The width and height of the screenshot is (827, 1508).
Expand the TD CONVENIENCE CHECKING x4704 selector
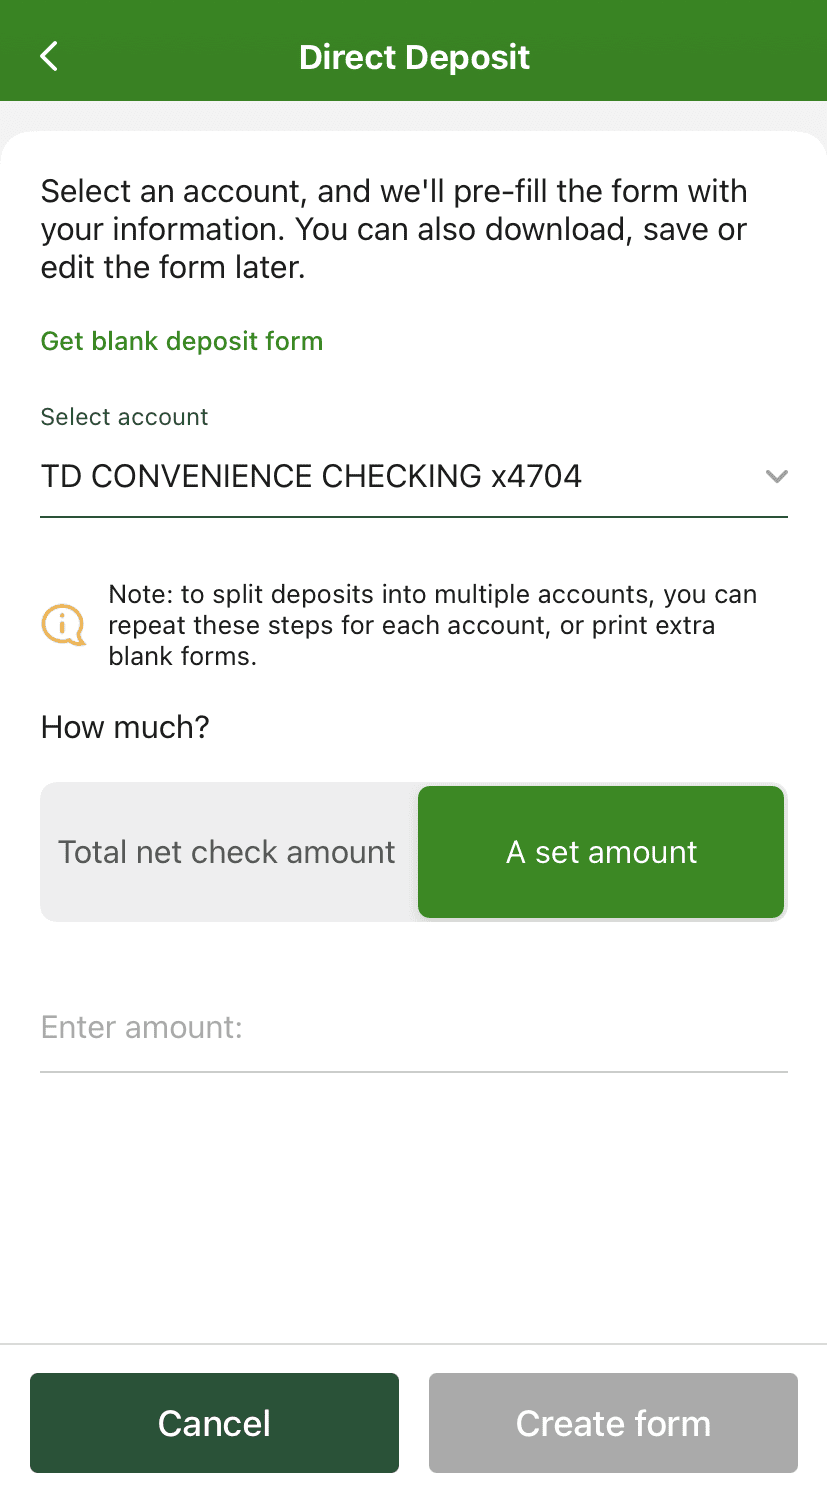coord(413,477)
